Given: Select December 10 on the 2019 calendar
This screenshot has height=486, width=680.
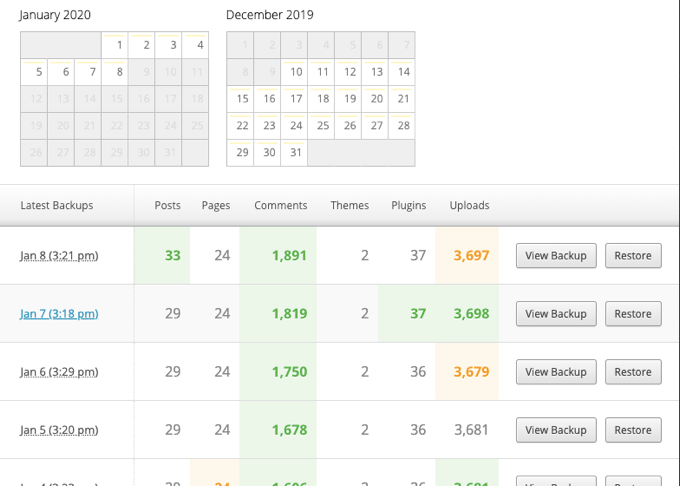Looking at the screenshot, I should (x=295, y=72).
